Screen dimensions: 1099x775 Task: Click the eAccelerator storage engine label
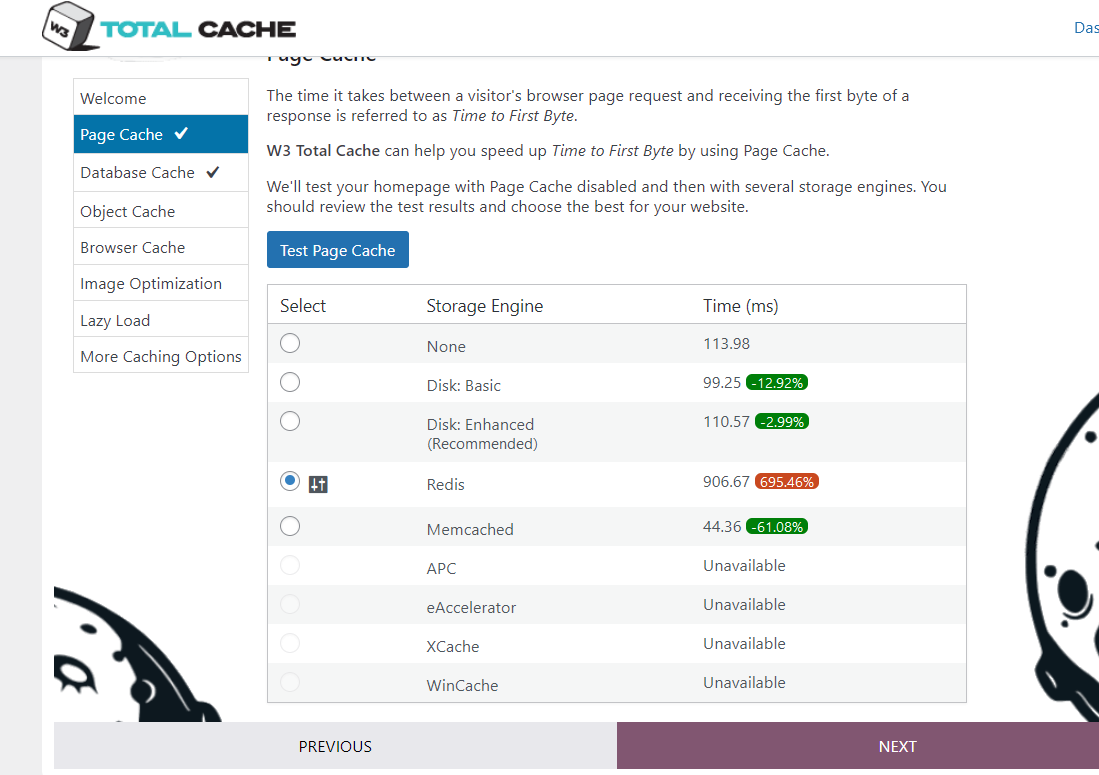471,608
